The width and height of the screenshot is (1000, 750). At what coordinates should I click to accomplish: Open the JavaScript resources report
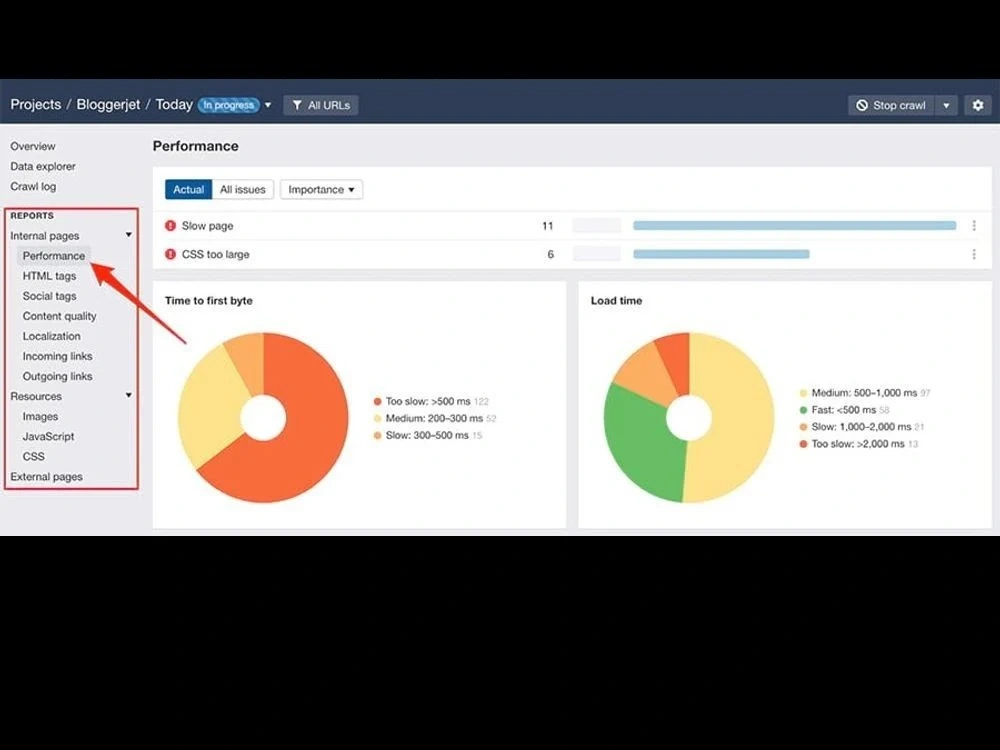(48, 436)
